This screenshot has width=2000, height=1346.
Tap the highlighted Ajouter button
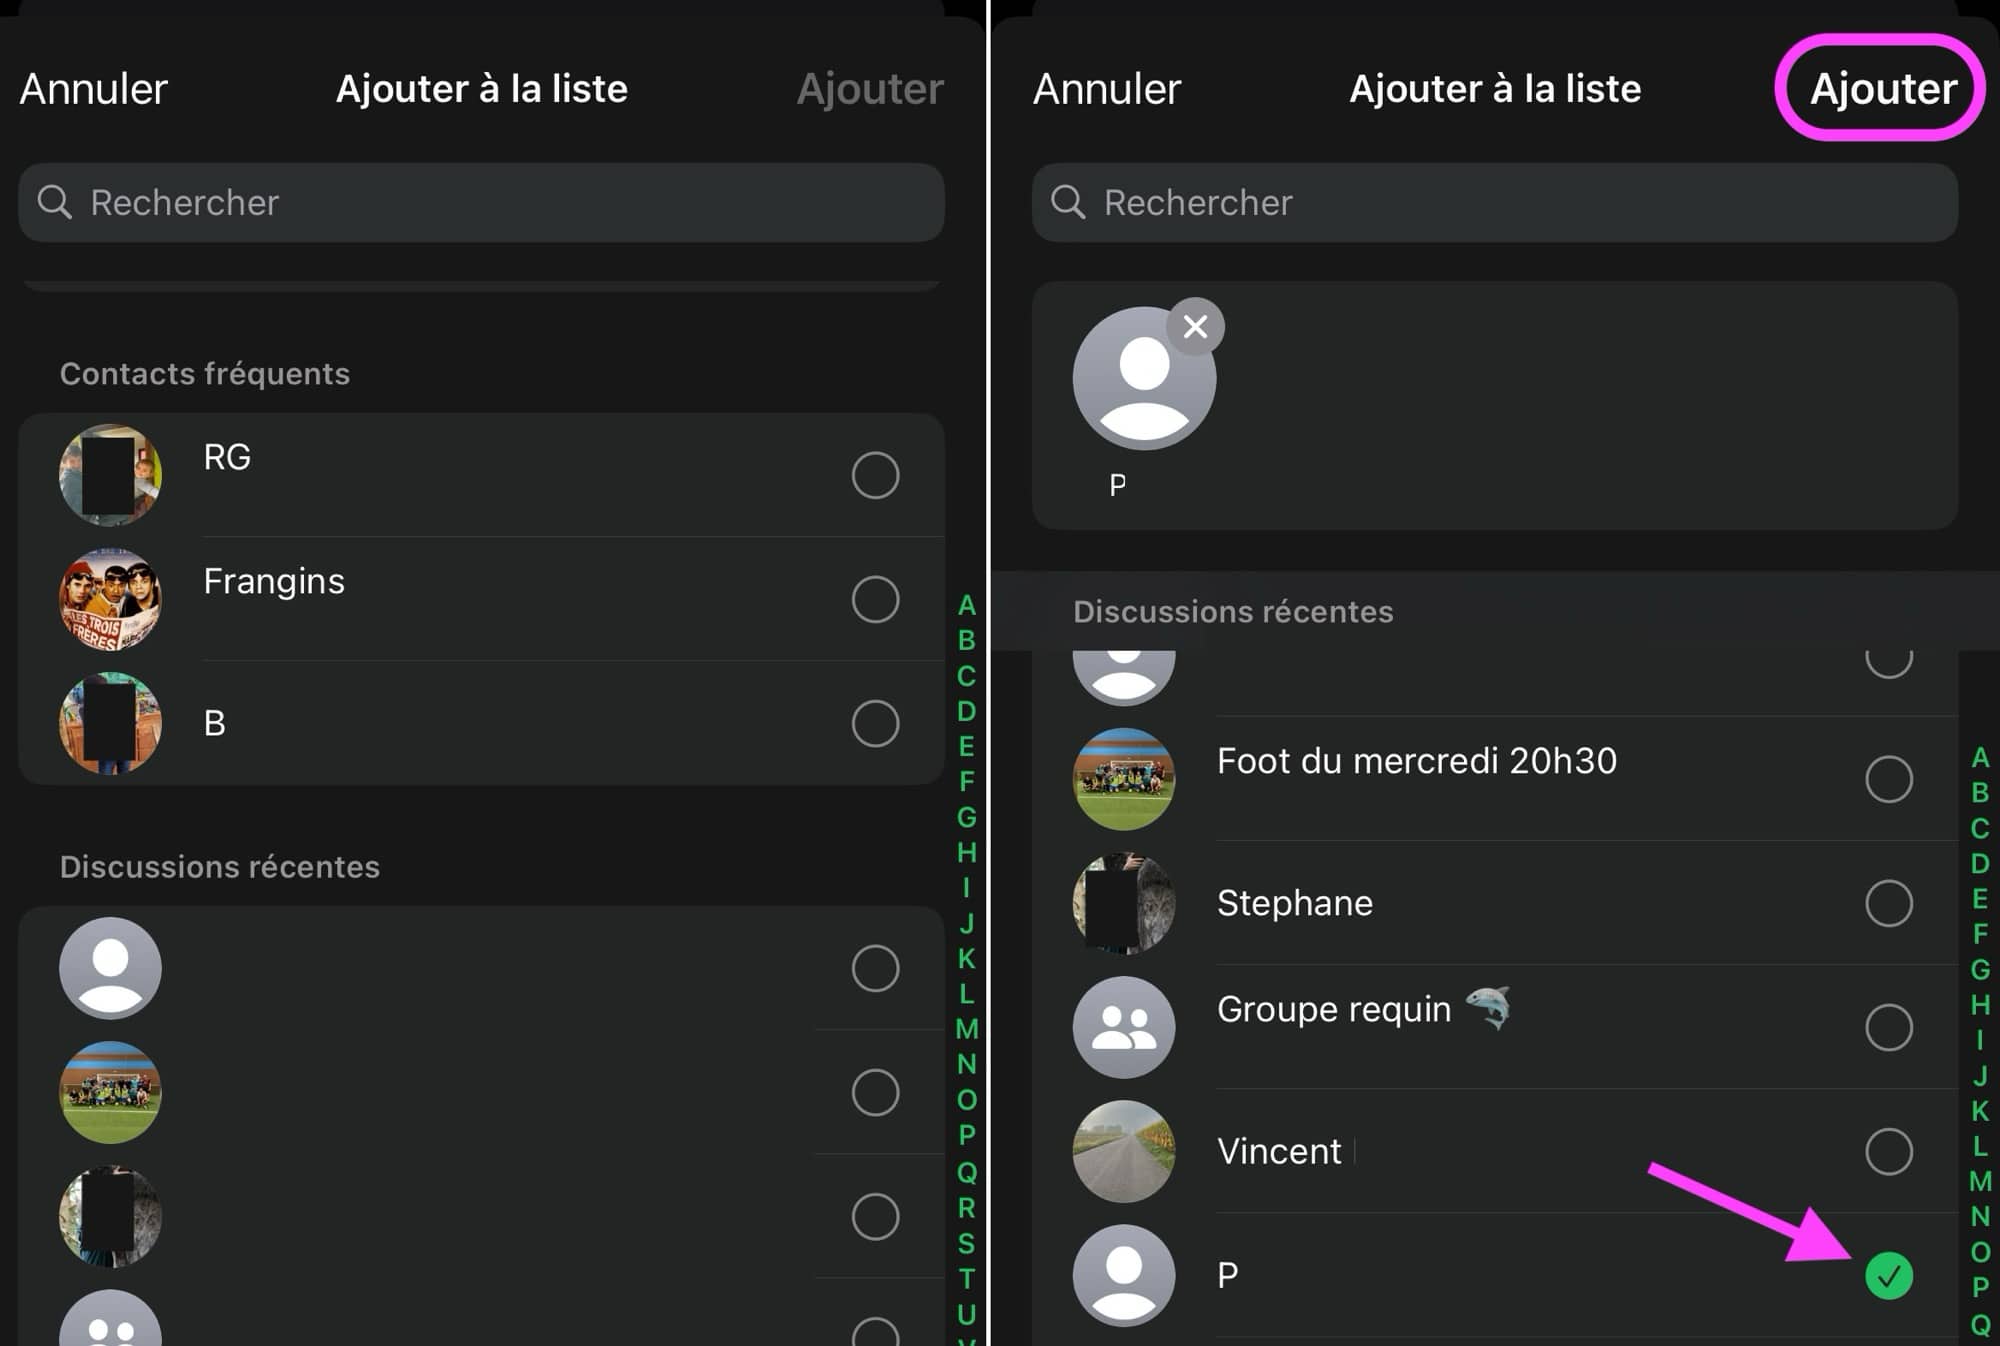coord(1883,89)
